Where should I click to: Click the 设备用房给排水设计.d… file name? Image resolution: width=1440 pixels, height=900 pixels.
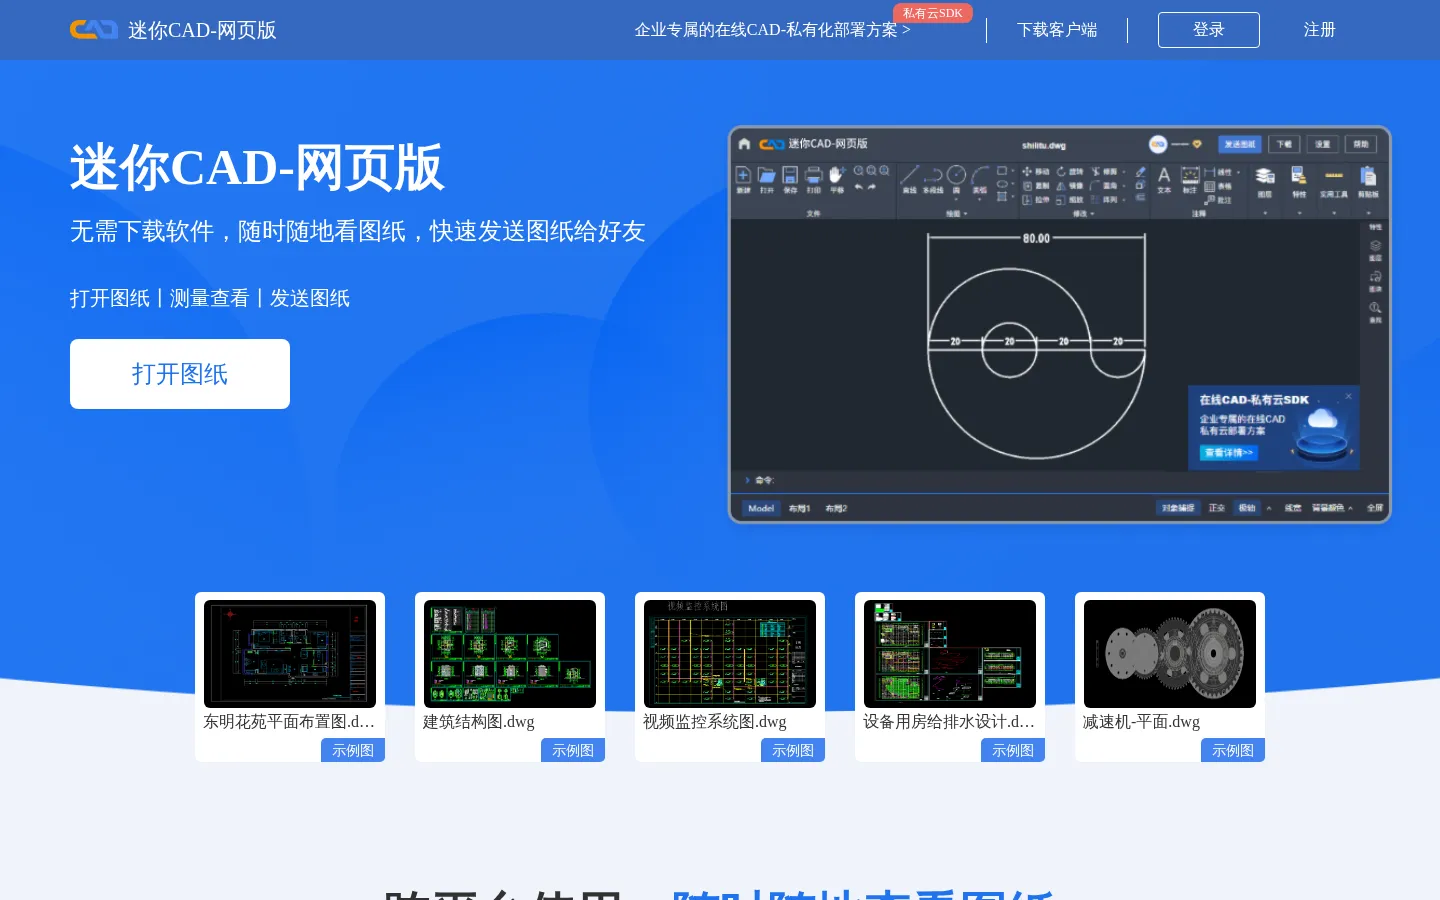click(949, 722)
